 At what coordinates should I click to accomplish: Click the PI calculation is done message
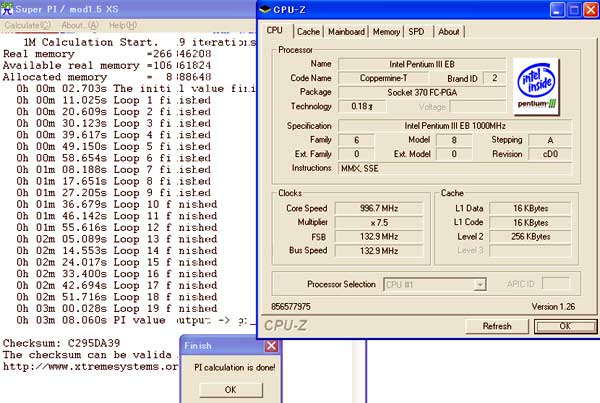(235, 367)
